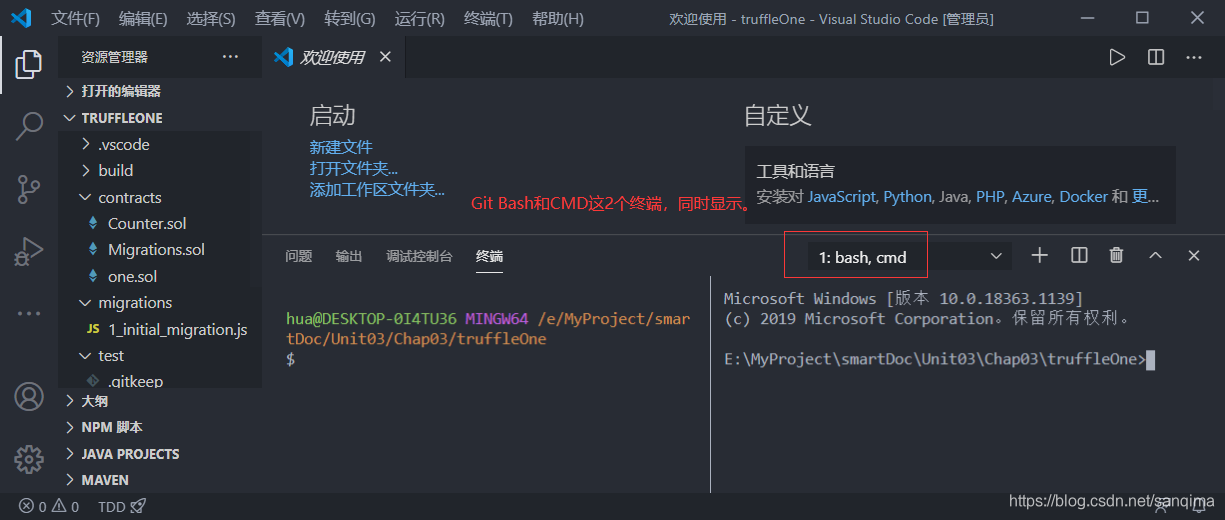Open the 选择(S) menu
1225x520 pixels.
[211, 19]
